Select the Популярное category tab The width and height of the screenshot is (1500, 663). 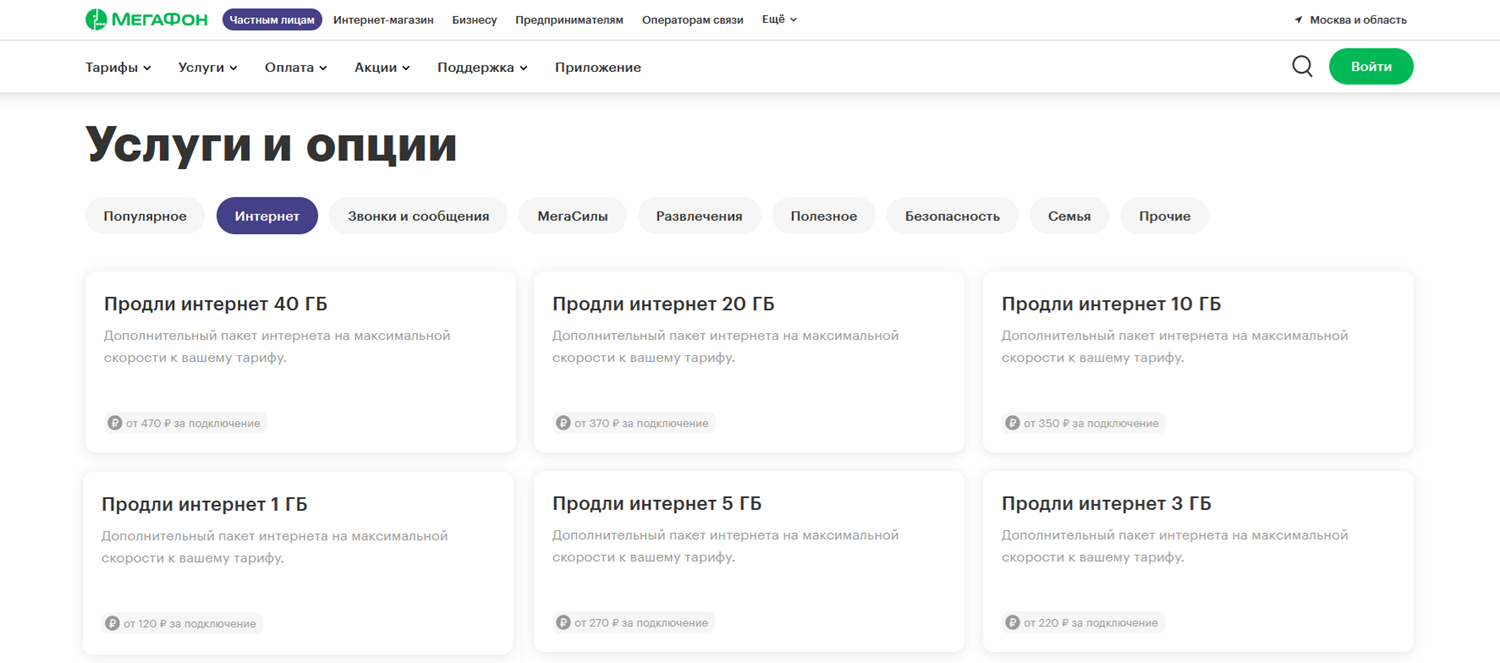click(x=145, y=216)
